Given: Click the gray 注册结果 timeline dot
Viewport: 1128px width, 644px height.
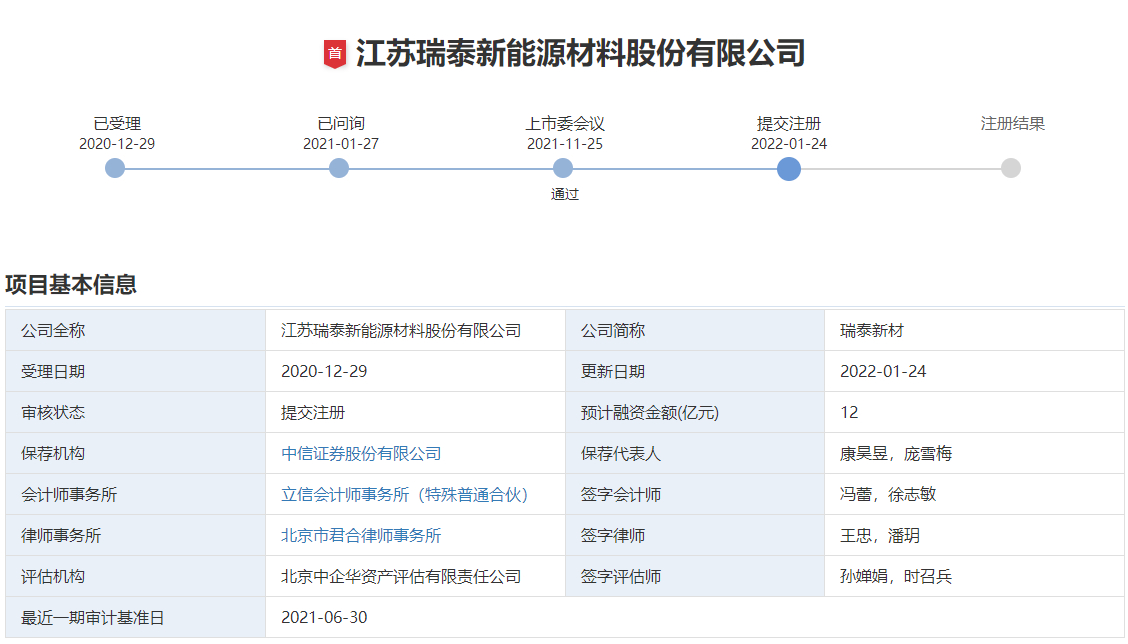Looking at the screenshot, I should pyautogui.click(x=1011, y=169).
